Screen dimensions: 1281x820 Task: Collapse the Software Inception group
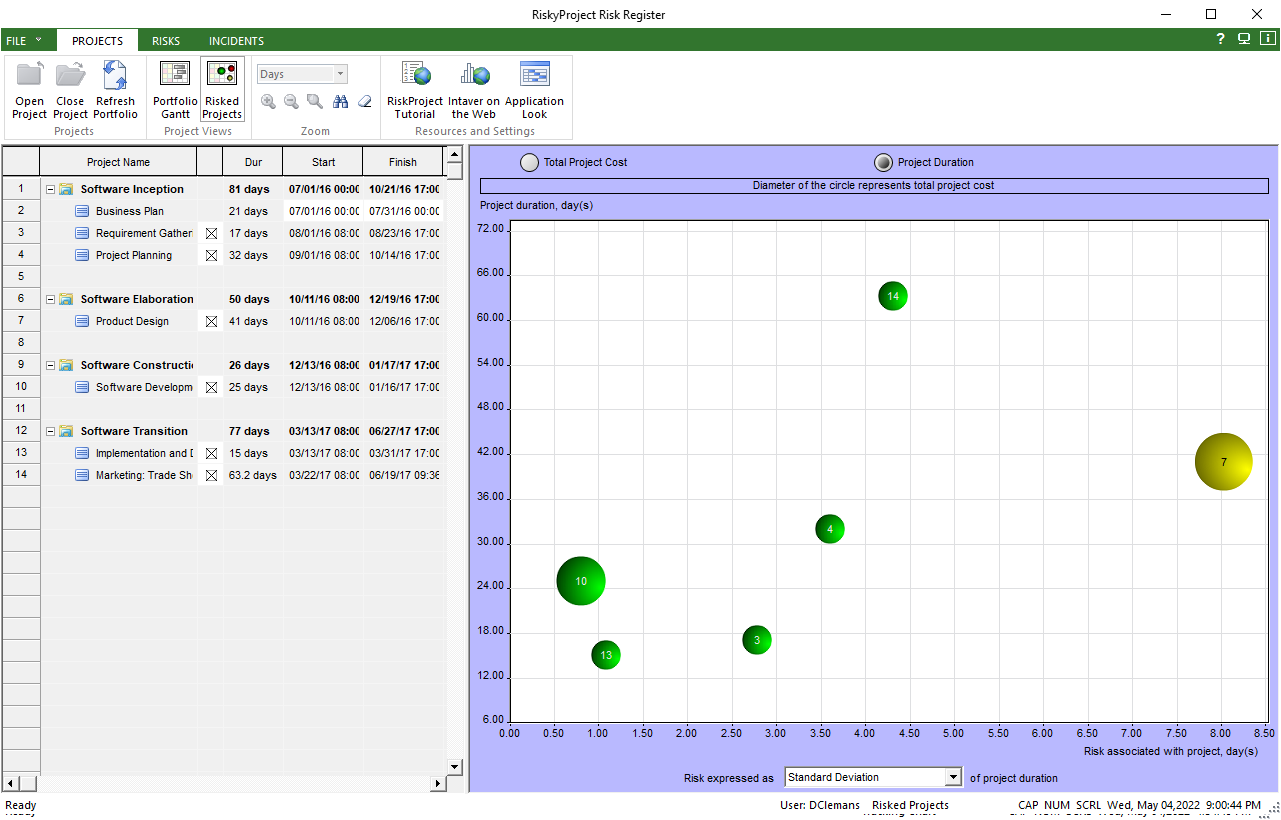click(x=50, y=189)
